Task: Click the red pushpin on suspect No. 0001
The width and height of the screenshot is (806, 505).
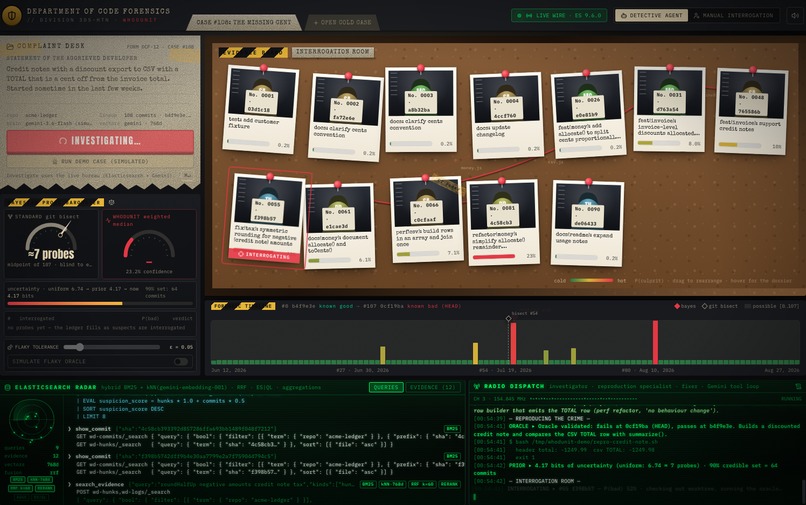Action: 264,68
